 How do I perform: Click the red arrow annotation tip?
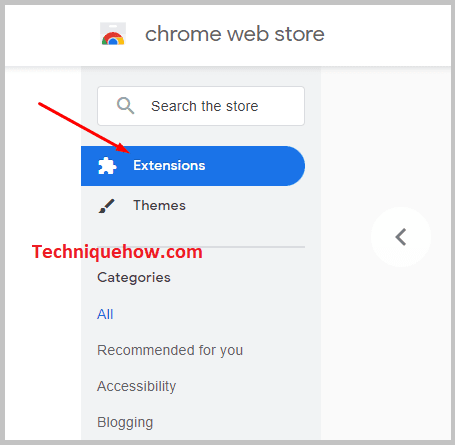(x=127, y=151)
